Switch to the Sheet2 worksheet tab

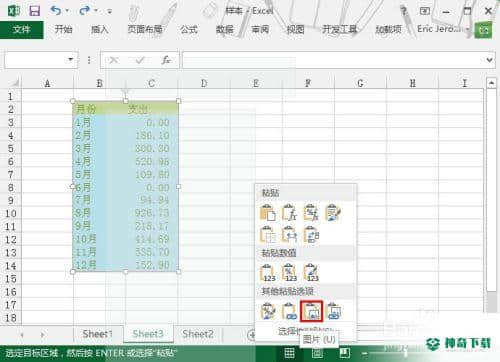tap(198, 334)
